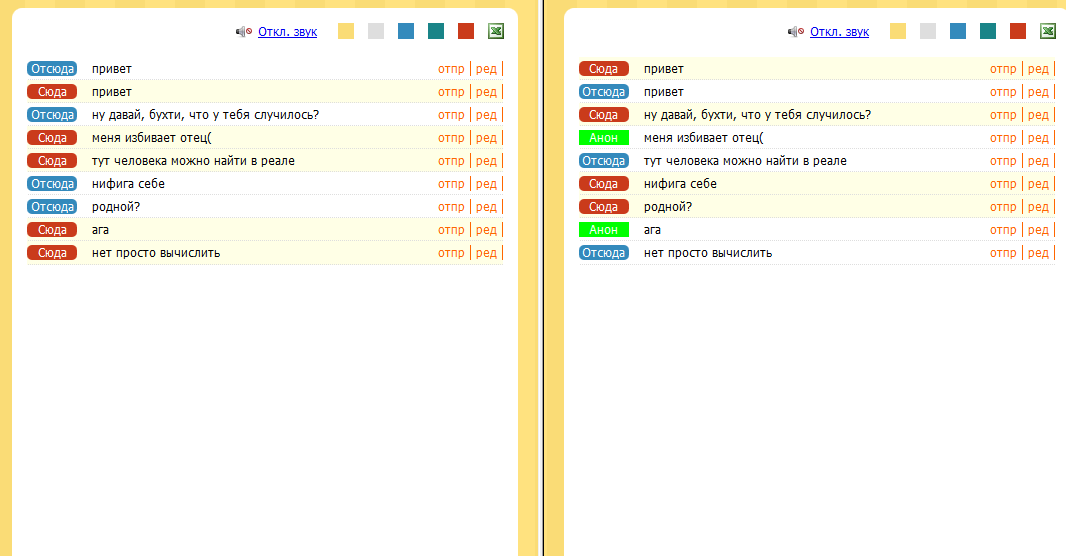Click the left 'Отсюда' badge beside 'родной?'
1066x556 pixels.
click(52, 207)
